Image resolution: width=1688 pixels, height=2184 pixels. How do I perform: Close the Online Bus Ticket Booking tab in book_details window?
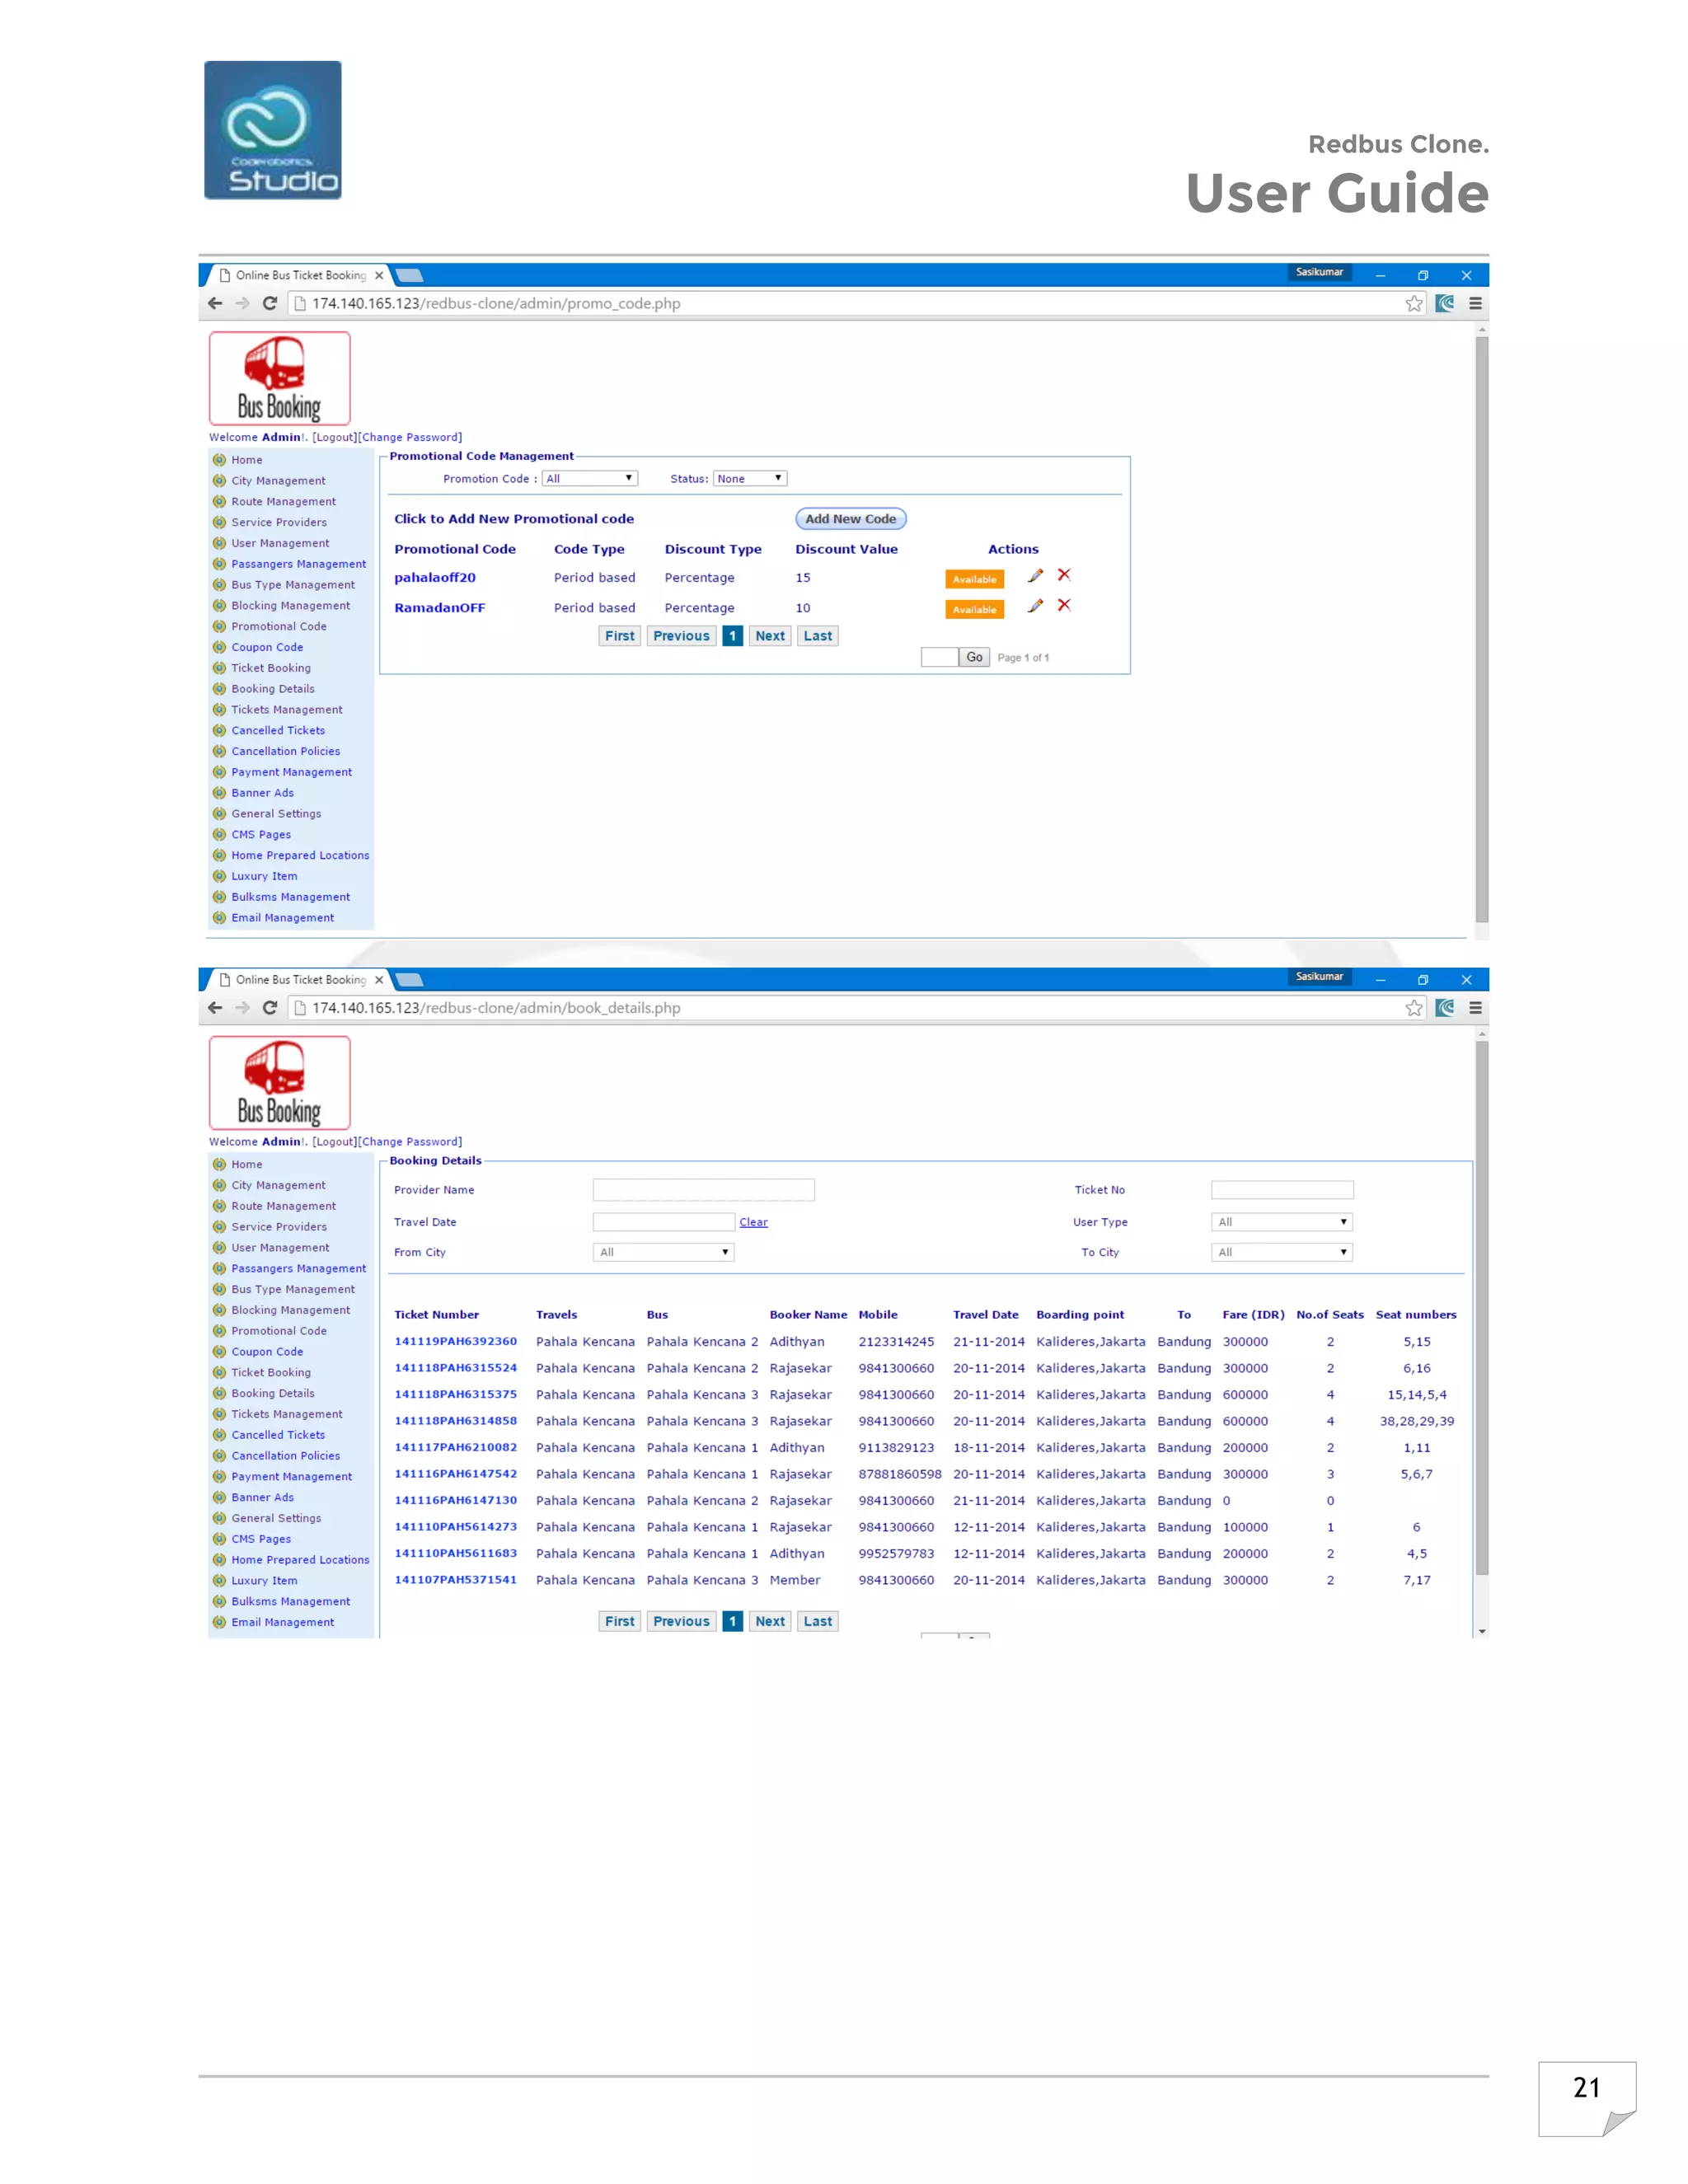[x=379, y=980]
